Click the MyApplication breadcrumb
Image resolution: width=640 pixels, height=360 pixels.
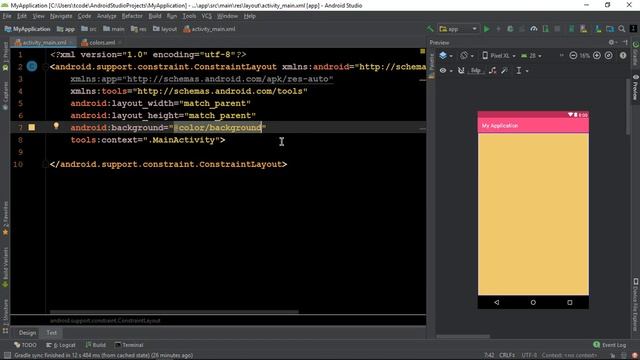(28, 29)
